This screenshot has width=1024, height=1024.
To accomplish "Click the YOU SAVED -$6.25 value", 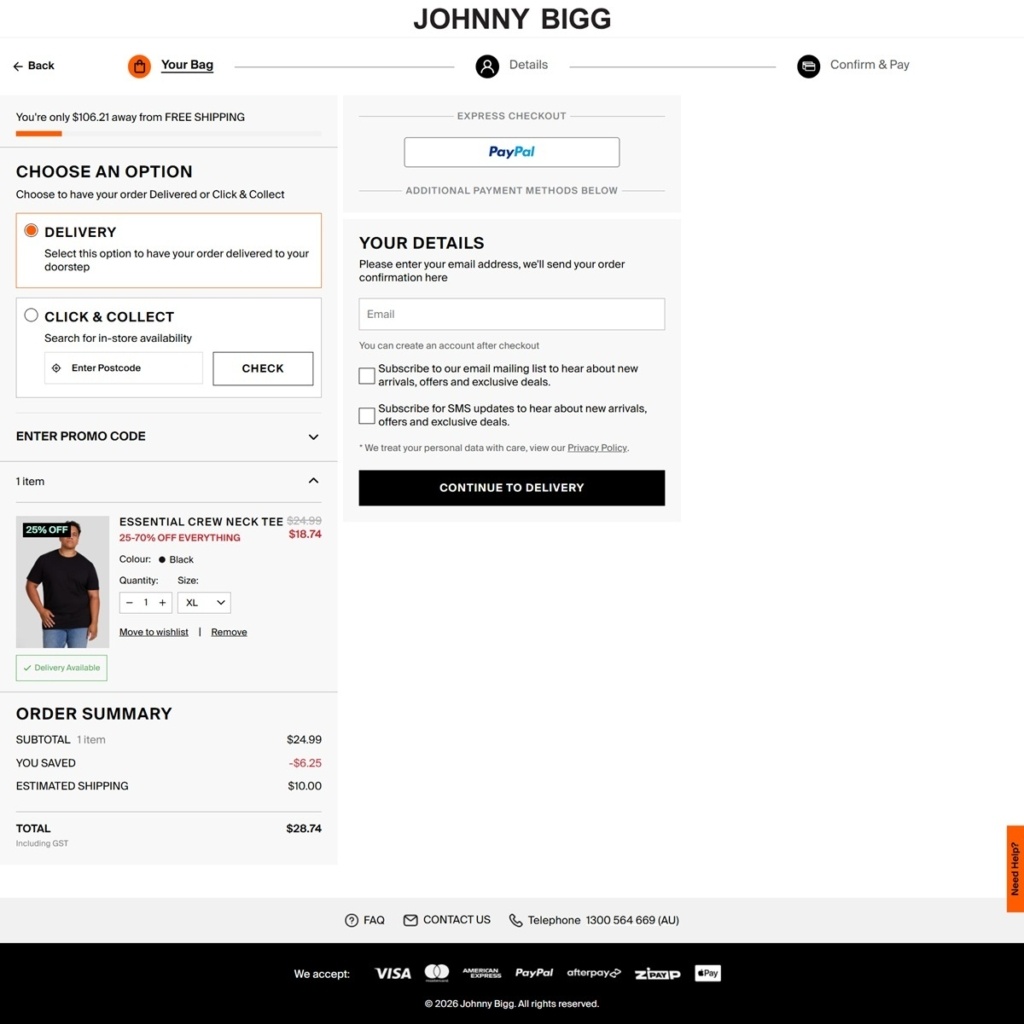I will point(305,763).
